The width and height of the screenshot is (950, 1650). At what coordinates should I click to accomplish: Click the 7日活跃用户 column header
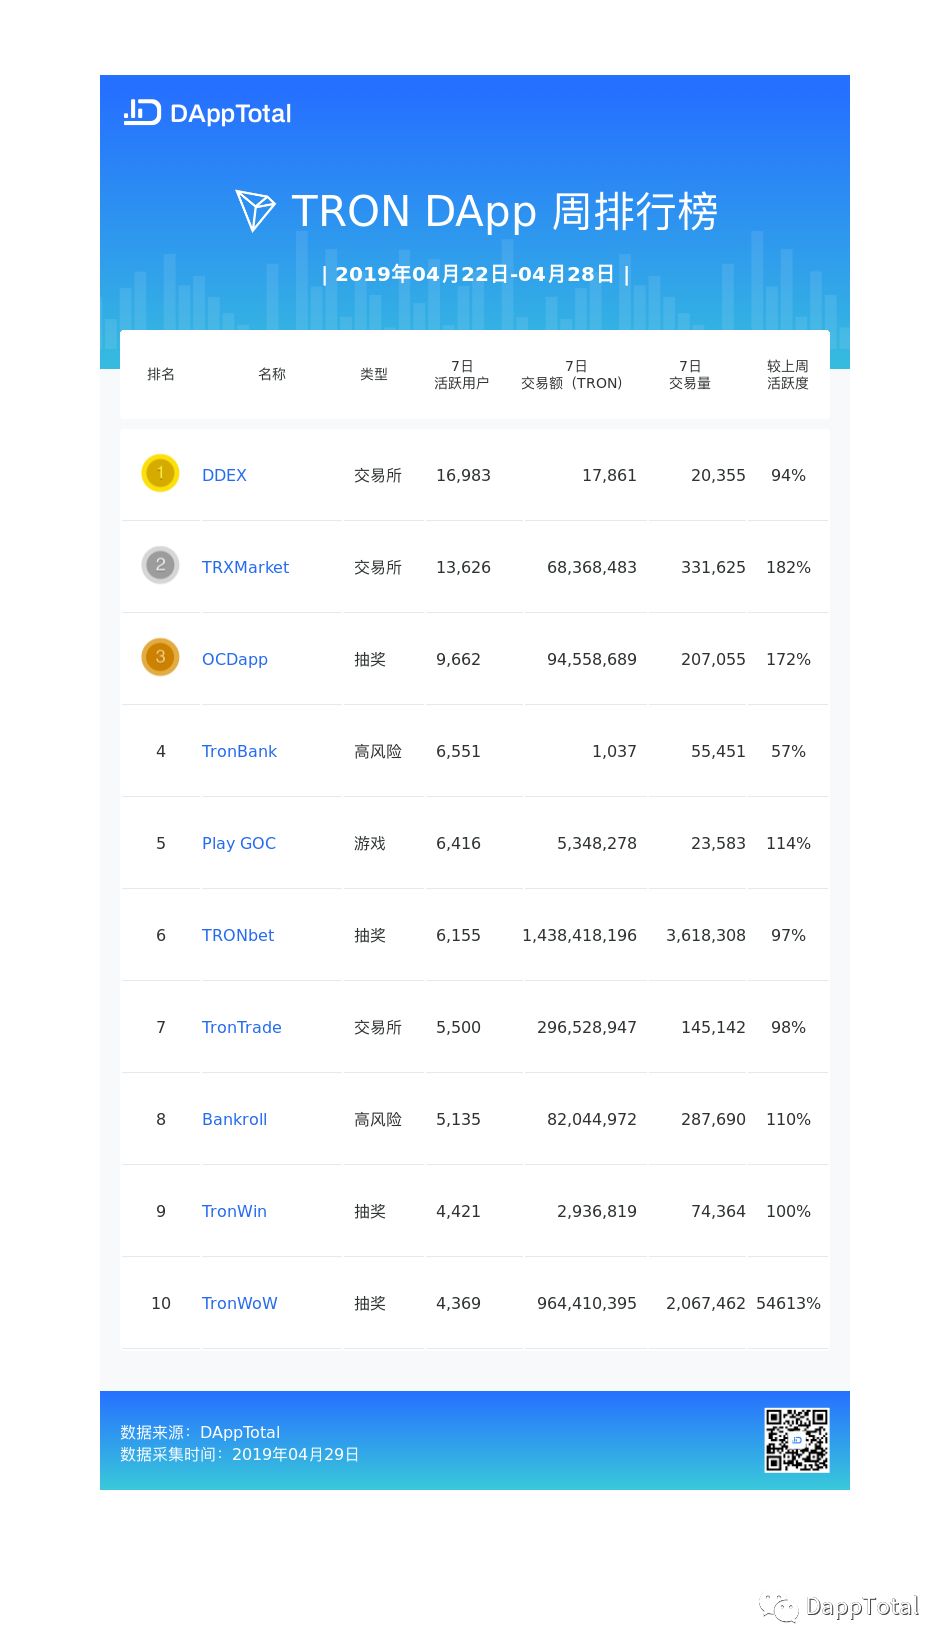tap(461, 374)
